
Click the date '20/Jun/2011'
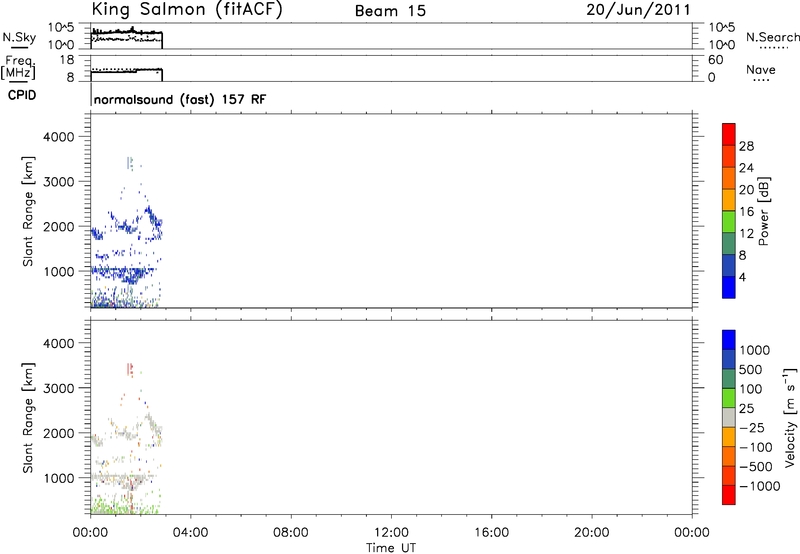coord(638,10)
